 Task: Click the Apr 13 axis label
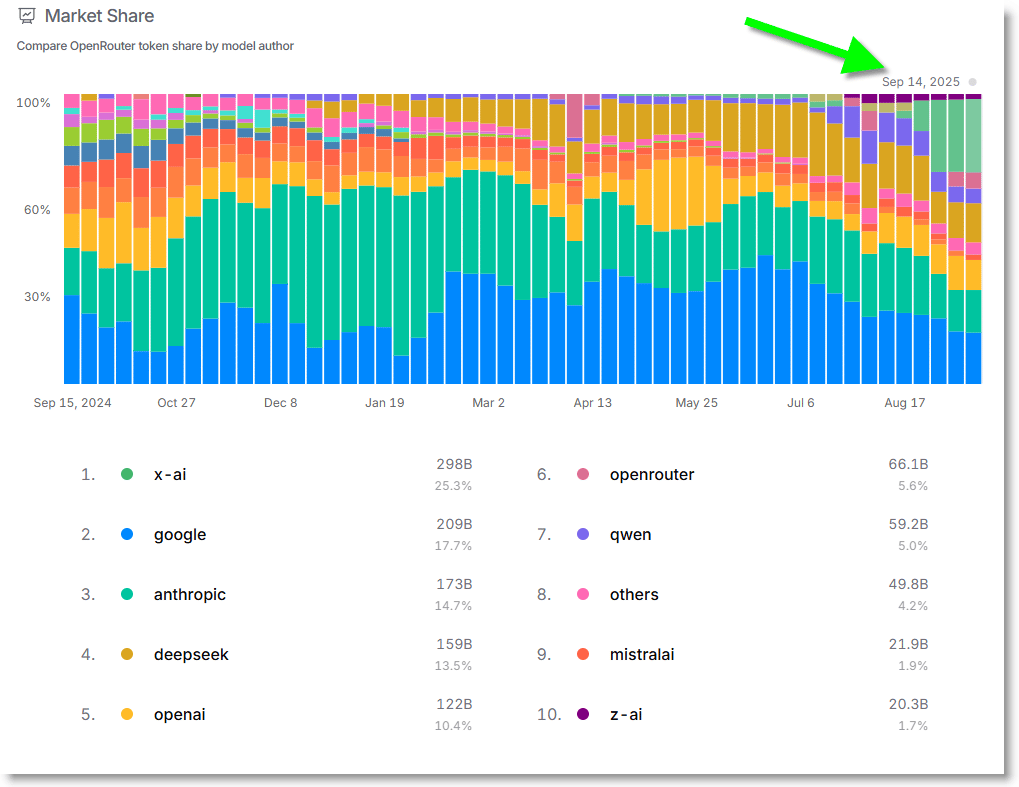pyautogui.click(x=593, y=403)
